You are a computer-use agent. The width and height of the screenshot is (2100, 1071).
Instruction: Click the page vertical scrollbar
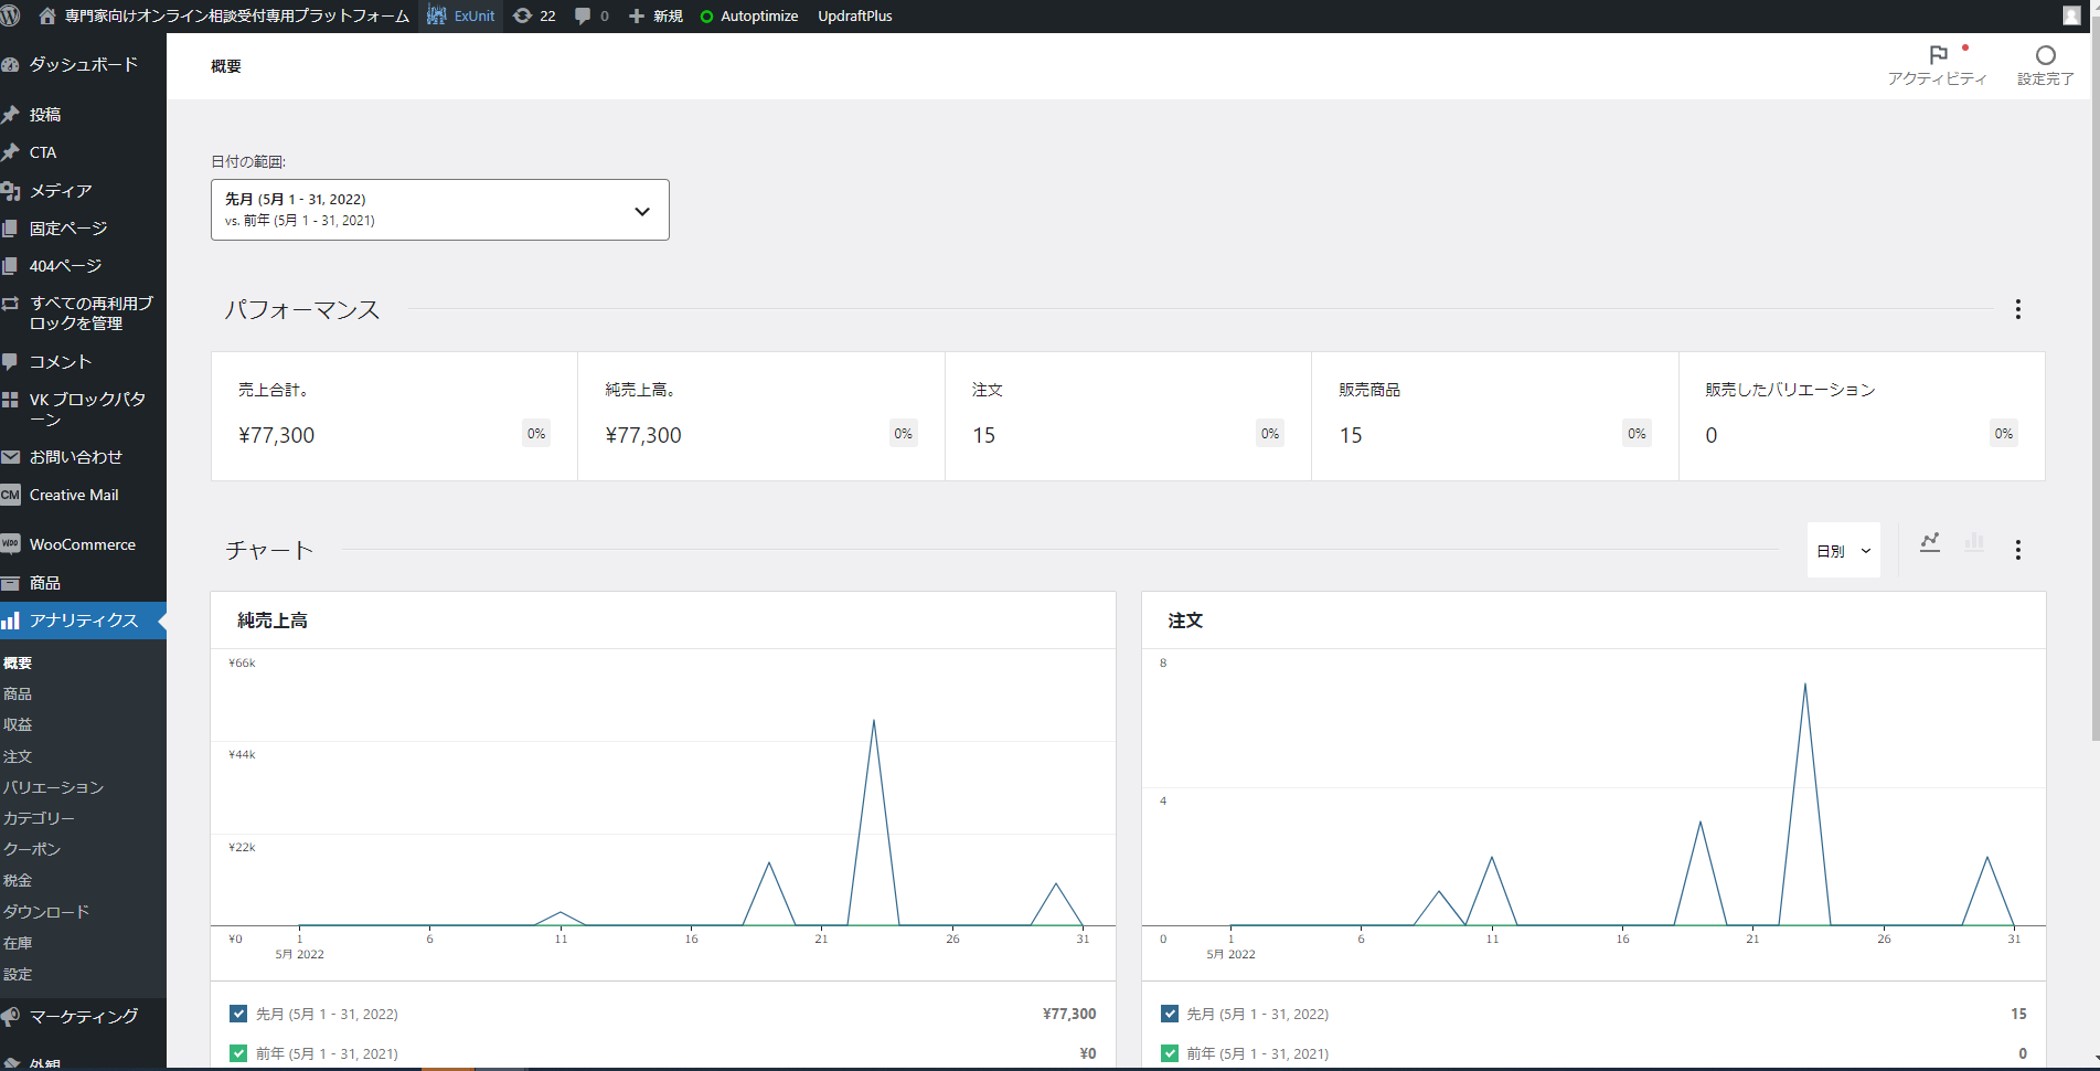[x=2094, y=400]
